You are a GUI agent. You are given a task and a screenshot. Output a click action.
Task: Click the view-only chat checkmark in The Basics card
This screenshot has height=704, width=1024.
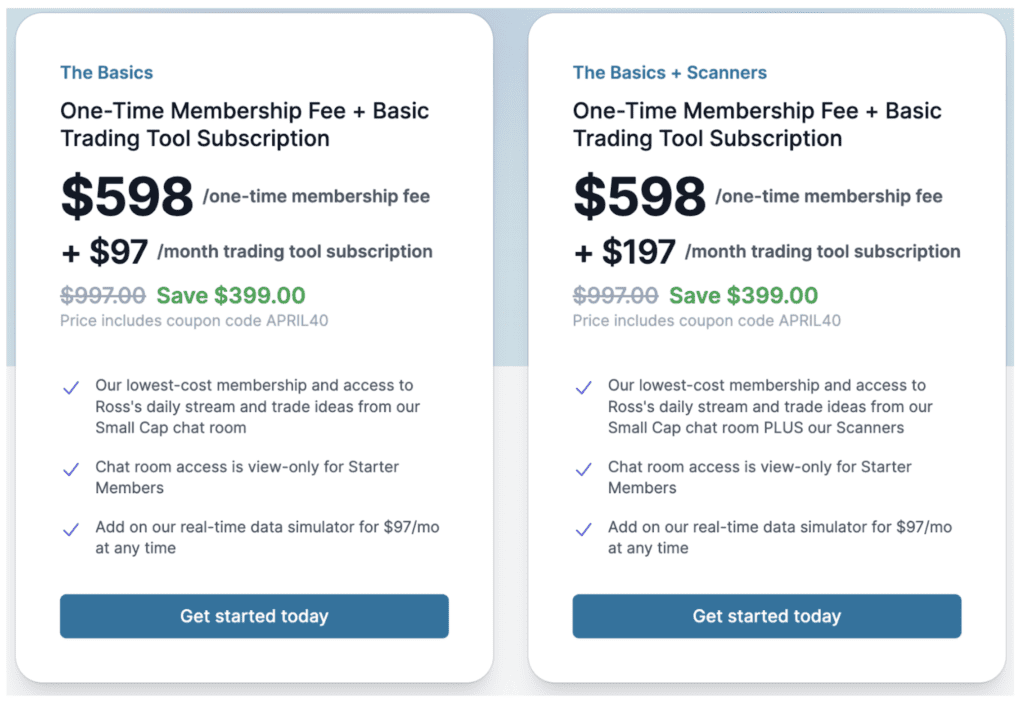[71, 469]
